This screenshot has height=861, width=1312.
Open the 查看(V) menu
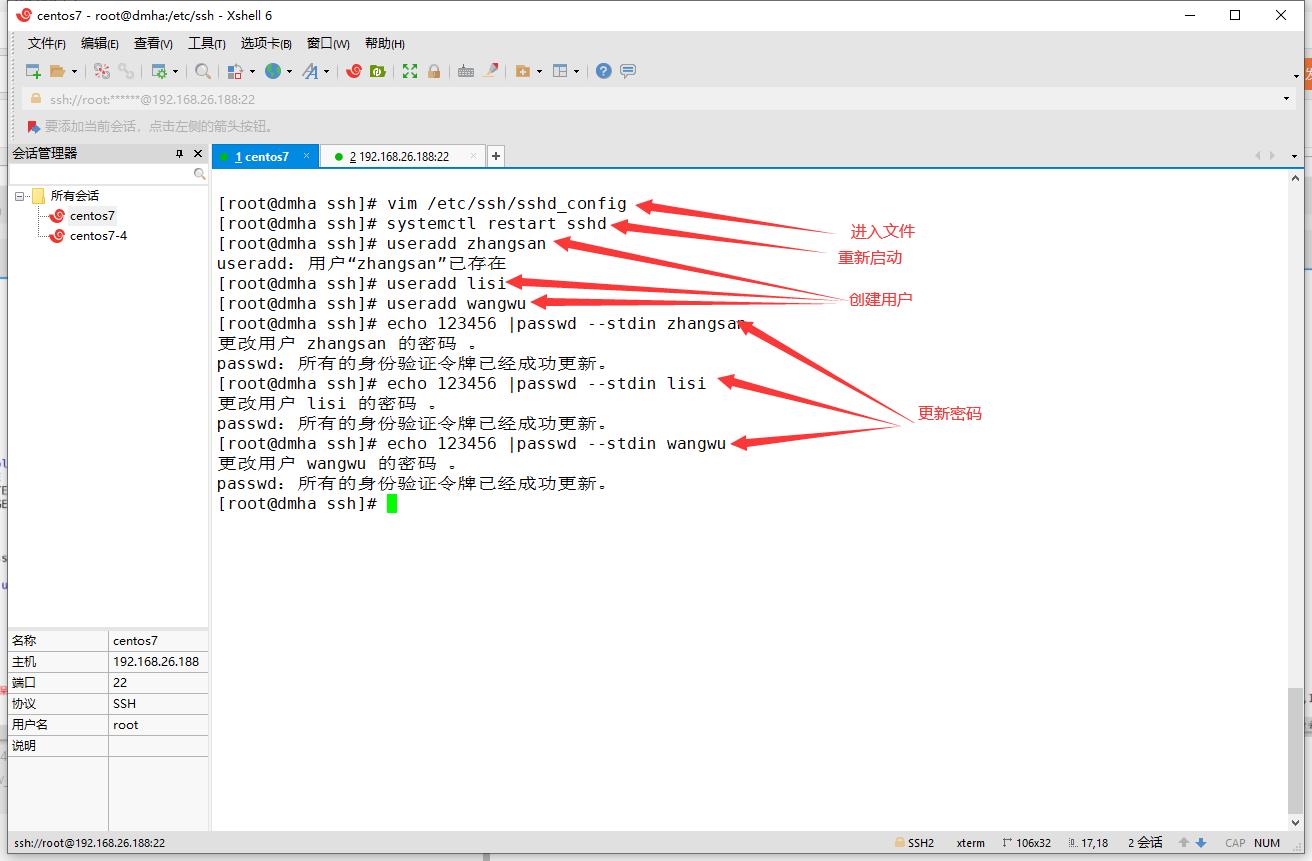pyautogui.click(x=153, y=43)
